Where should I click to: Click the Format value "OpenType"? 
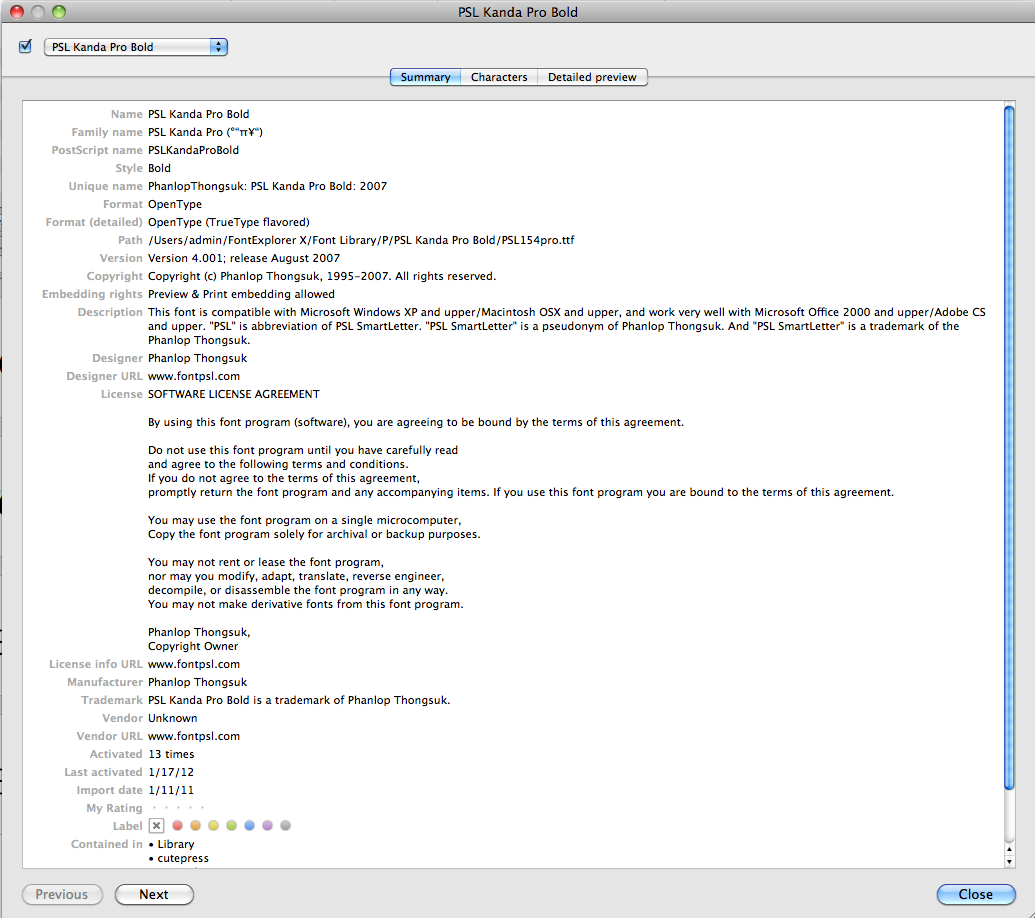point(175,205)
